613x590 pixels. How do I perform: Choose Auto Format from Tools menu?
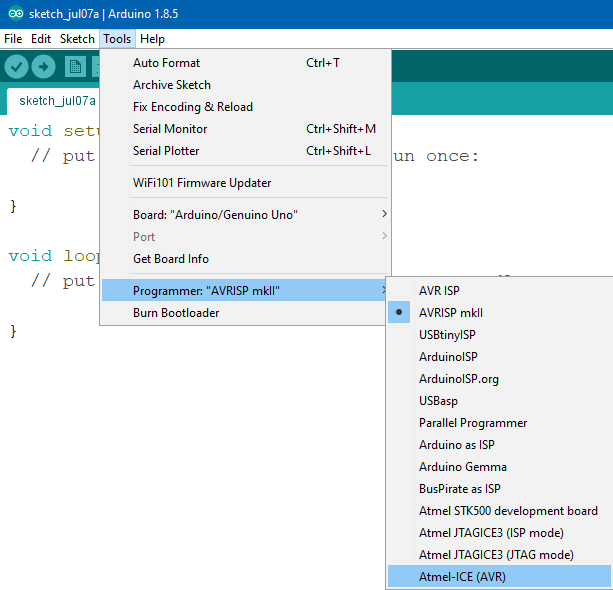coord(246,63)
